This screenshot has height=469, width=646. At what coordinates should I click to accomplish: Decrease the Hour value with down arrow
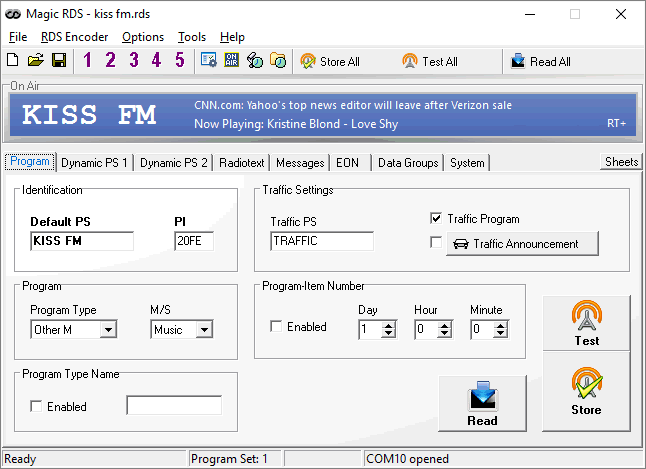tap(445, 333)
